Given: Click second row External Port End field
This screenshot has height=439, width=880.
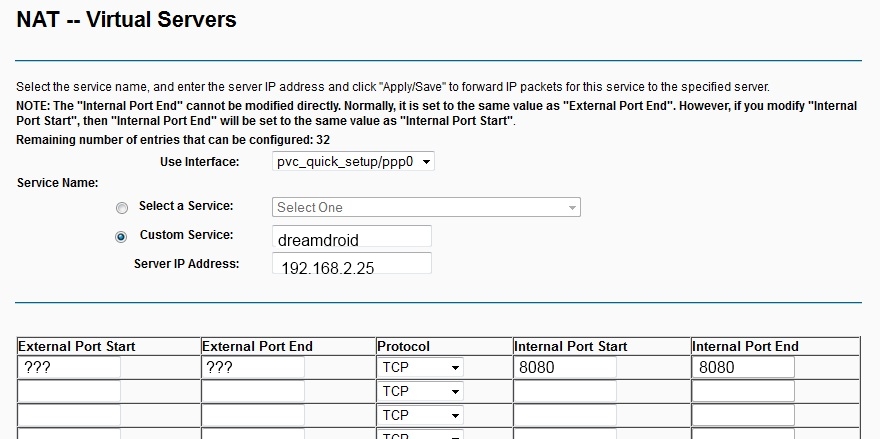Looking at the screenshot, I should point(253,391).
